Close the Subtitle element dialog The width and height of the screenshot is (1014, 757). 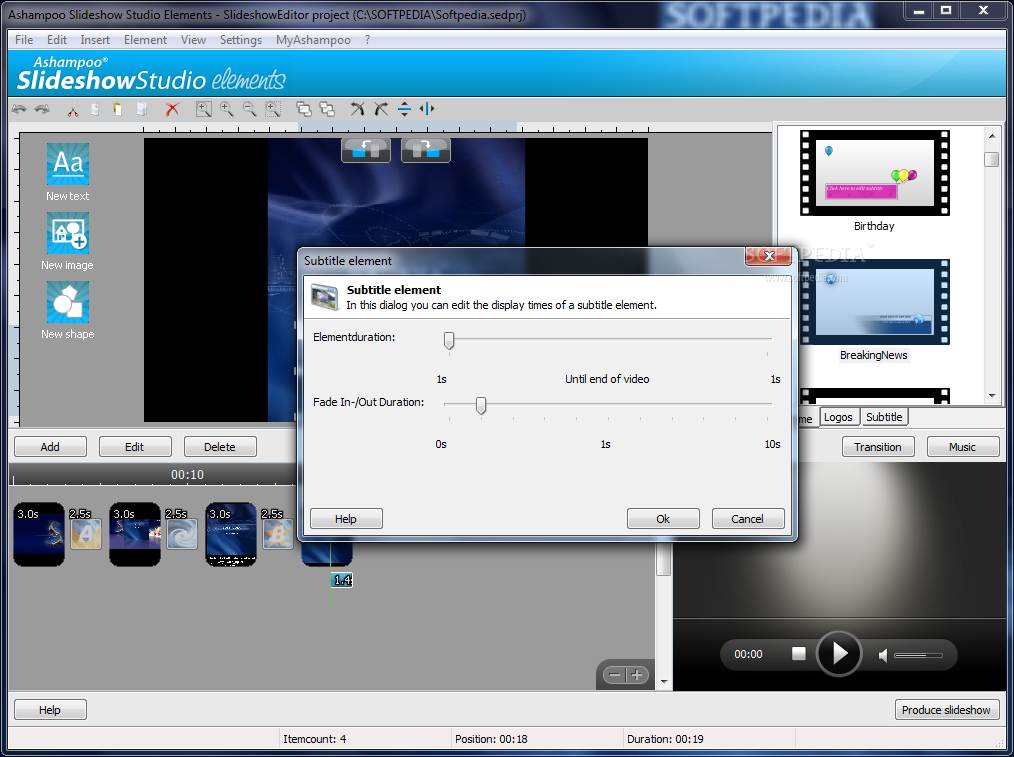(x=768, y=256)
